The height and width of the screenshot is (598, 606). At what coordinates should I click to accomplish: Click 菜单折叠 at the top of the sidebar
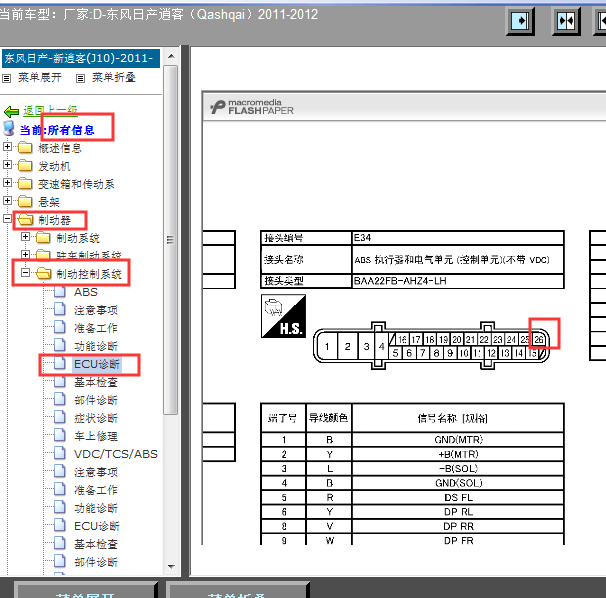[x=114, y=77]
